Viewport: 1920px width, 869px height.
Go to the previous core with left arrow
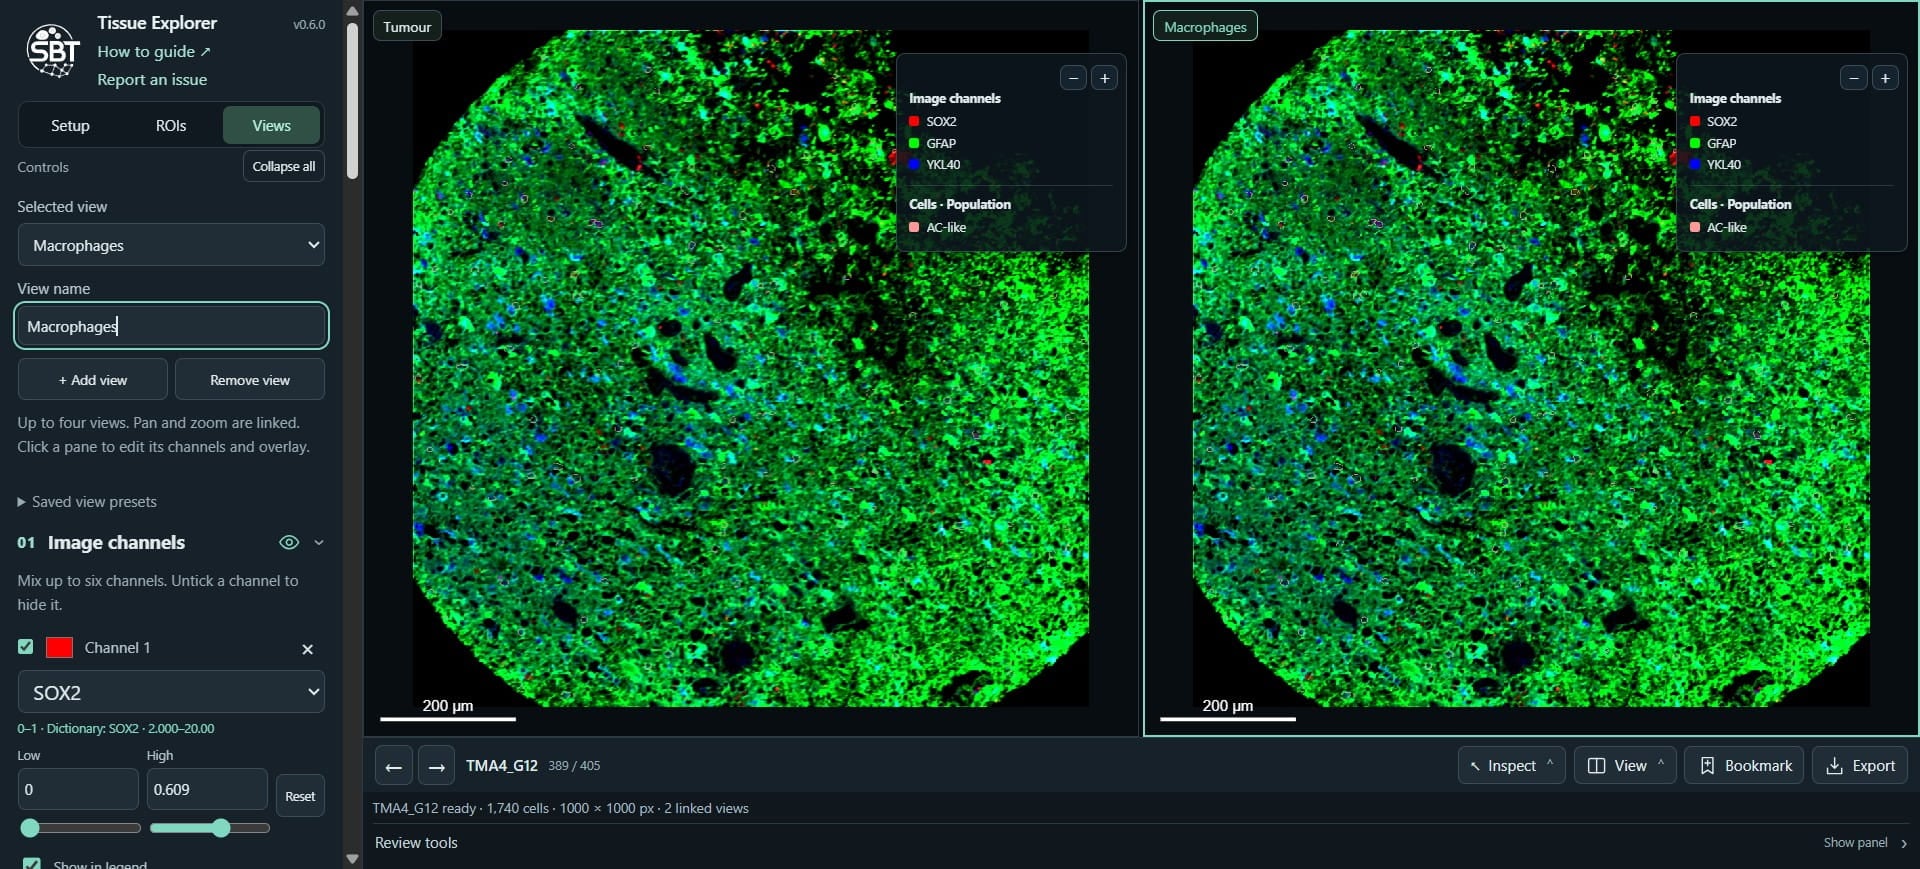pyautogui.click(x=393, y=766)
